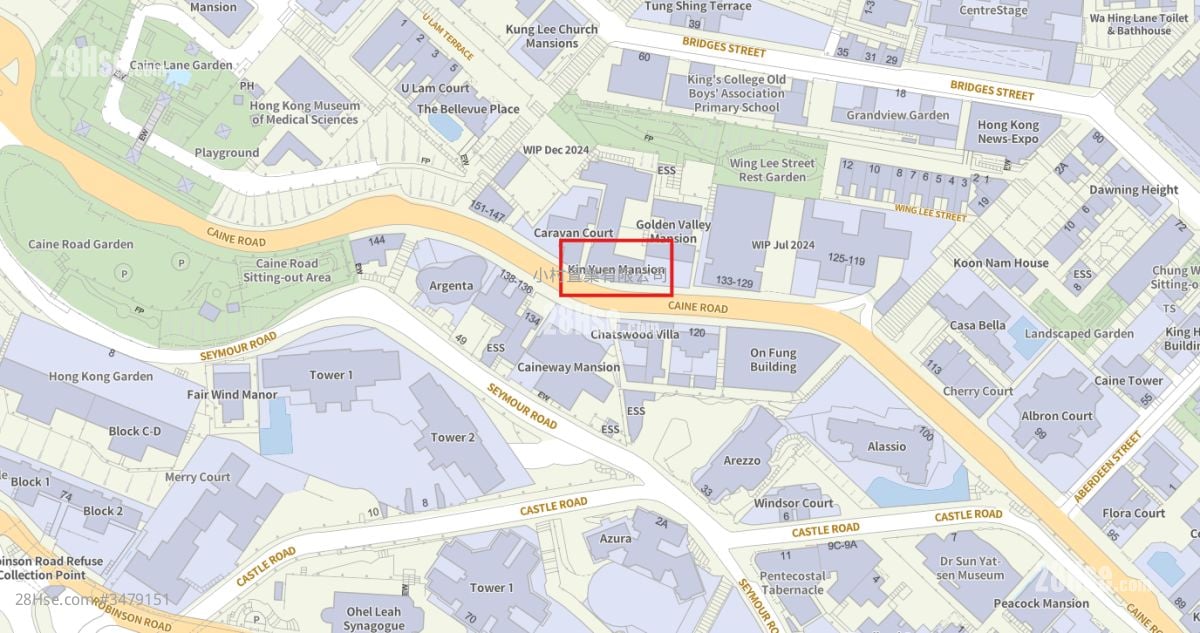Click the Arezzo building label

pos(741,461)
